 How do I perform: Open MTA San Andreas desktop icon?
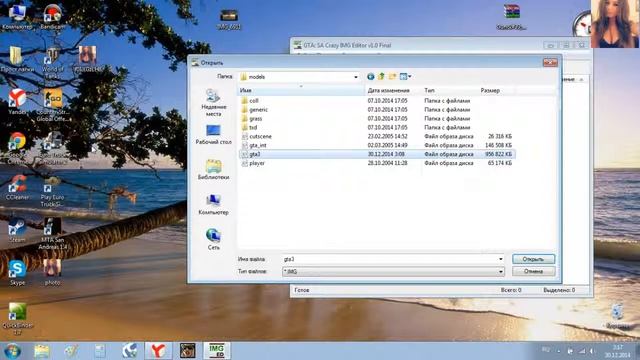pos(53,233)
